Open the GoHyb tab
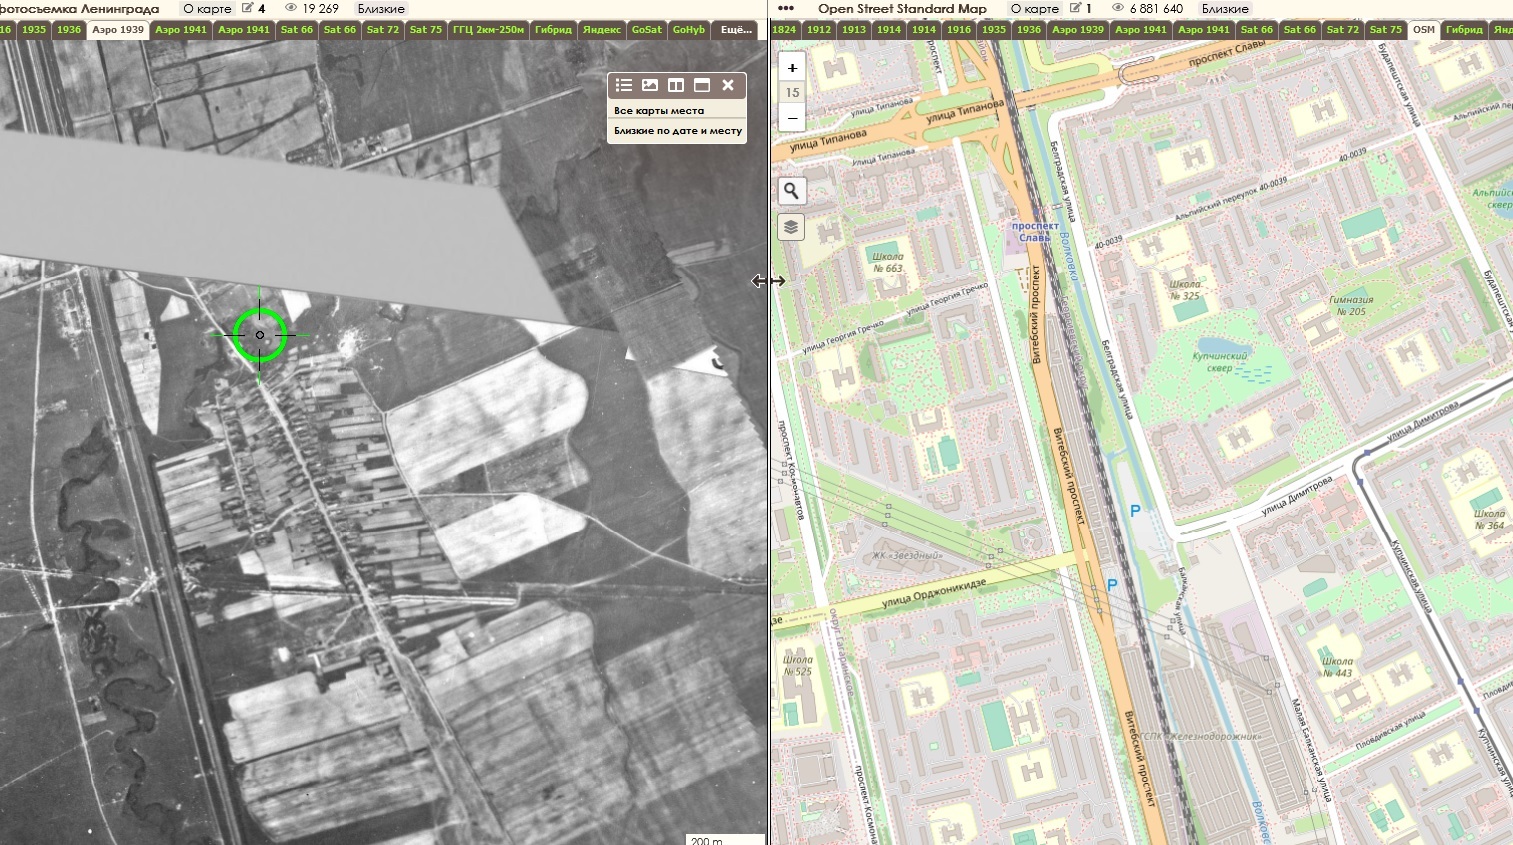The image size is (1513, 845). [x=689, y=29]
